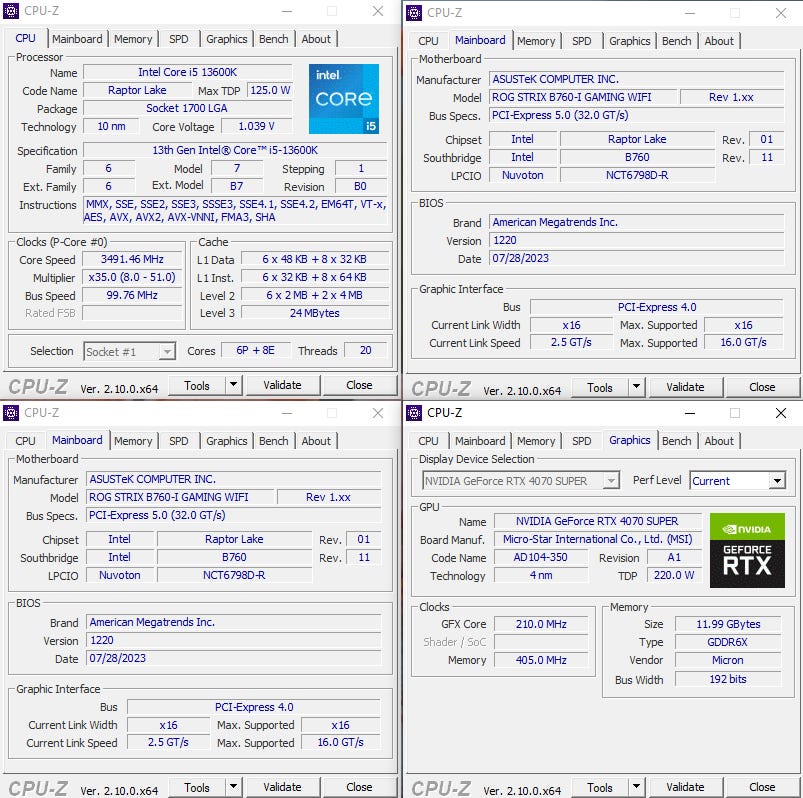Click Validate in upper-right Mainboard window

tap(685, 387)
